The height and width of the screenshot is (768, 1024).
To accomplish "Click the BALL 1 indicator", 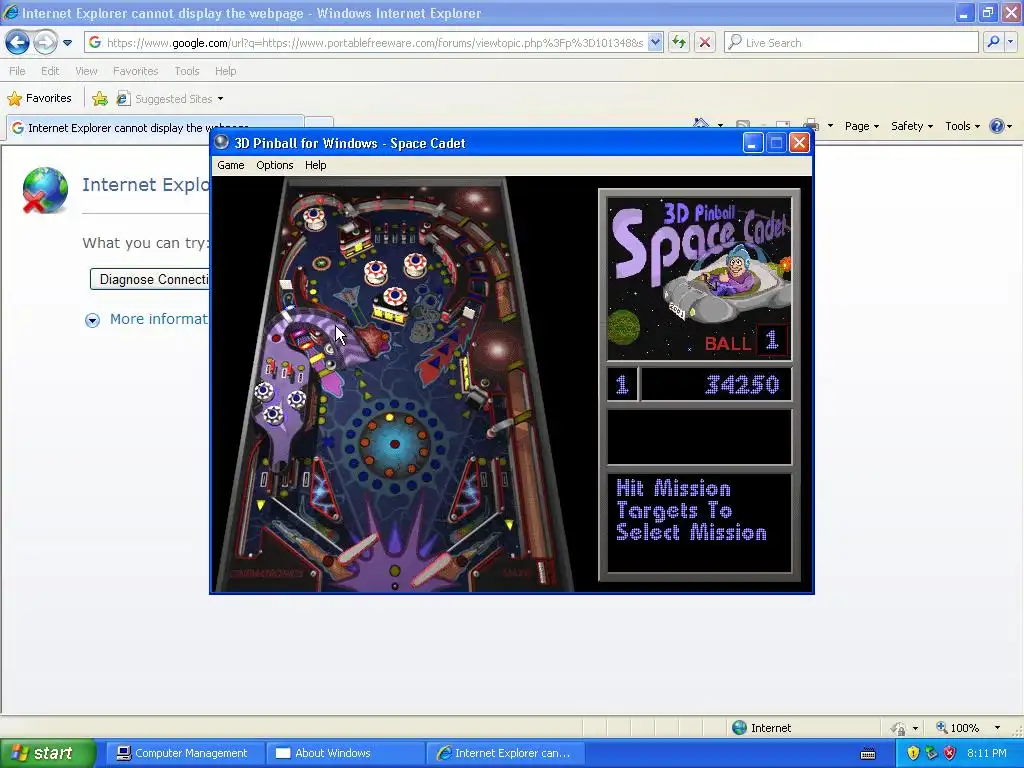I will (x=745, y=342).
